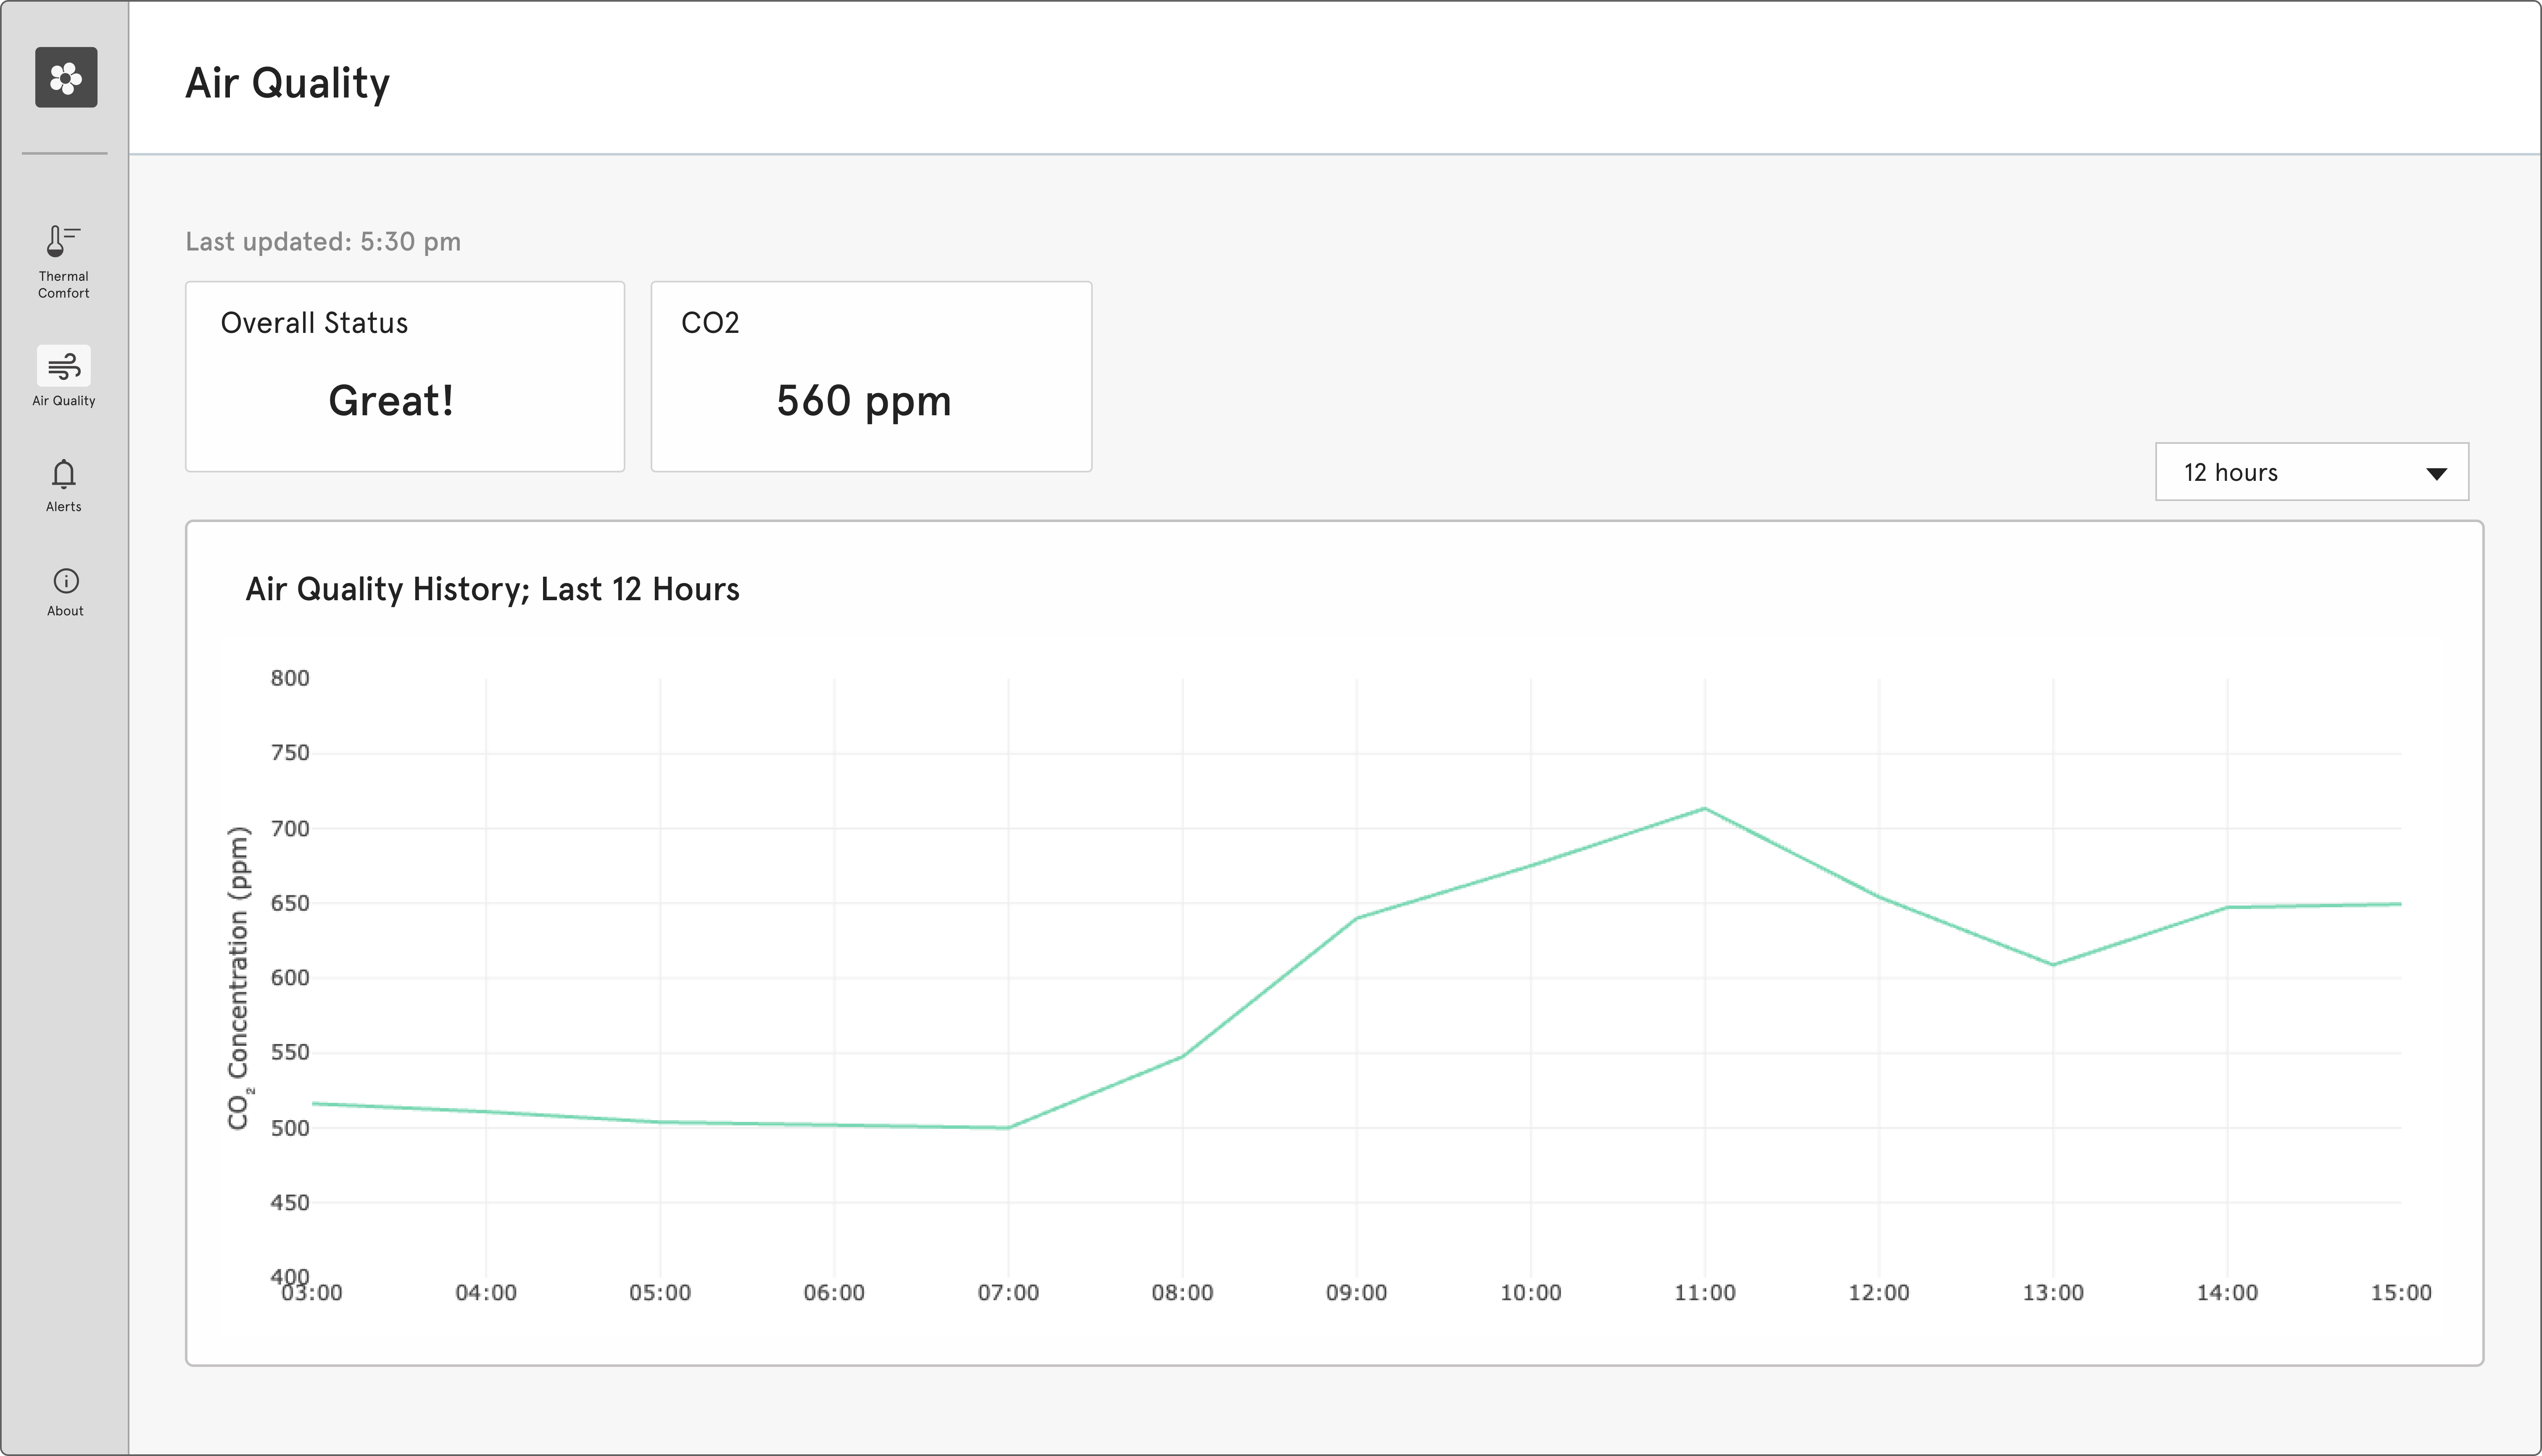Open Thermal Comfort thermometer icon
The height and width of the screenshot is (1456, 2542).
coord(63,241)
